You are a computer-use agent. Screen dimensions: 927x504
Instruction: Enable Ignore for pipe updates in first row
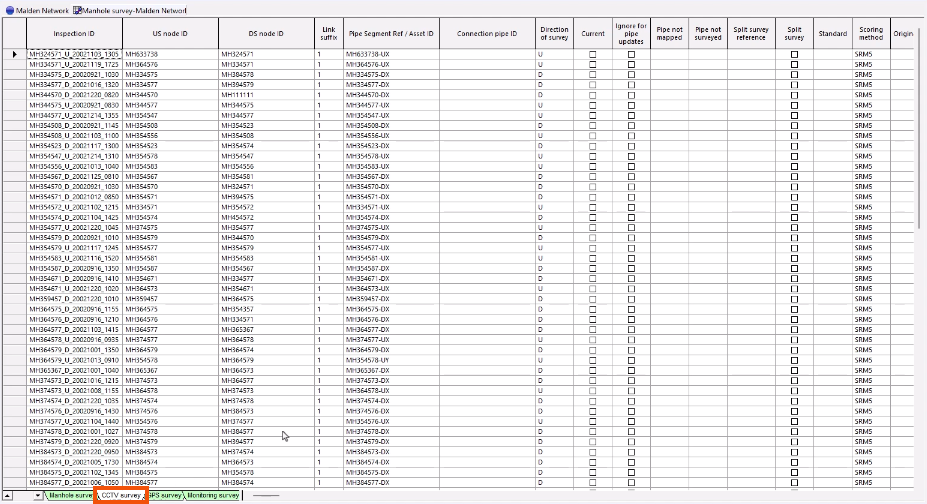(631, 53)
